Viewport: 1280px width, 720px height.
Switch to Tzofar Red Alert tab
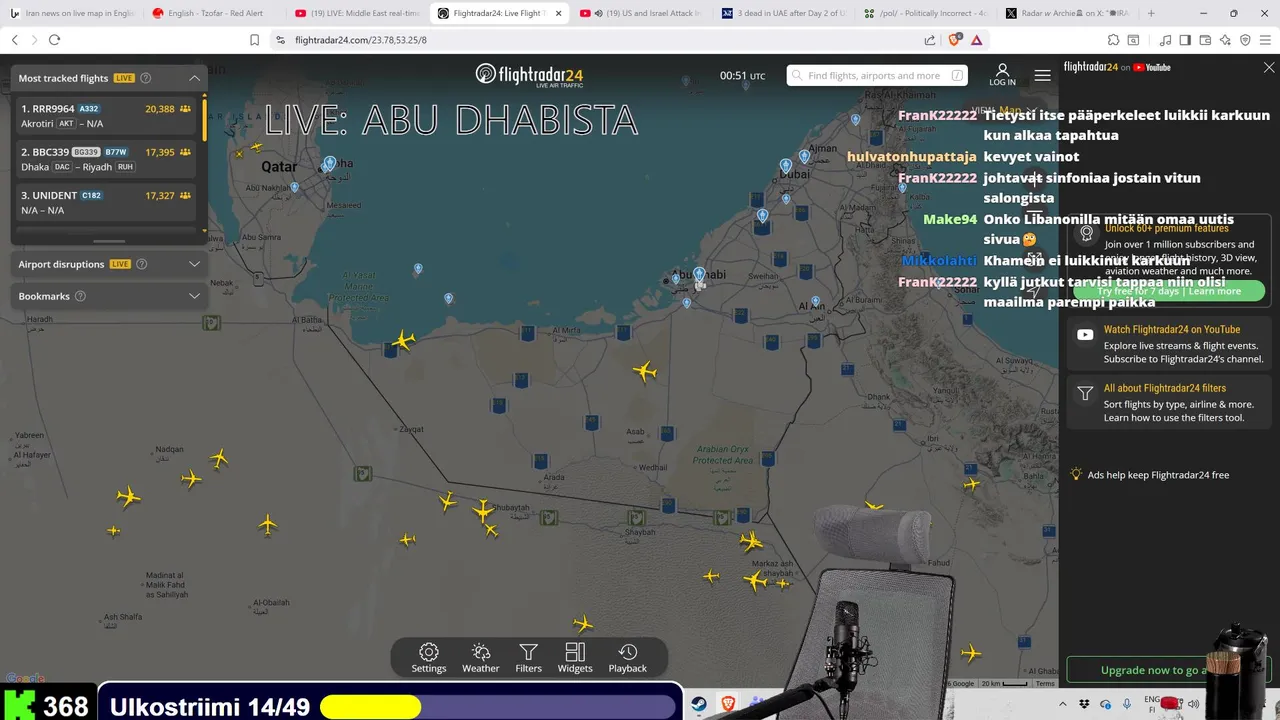(216, 13)
